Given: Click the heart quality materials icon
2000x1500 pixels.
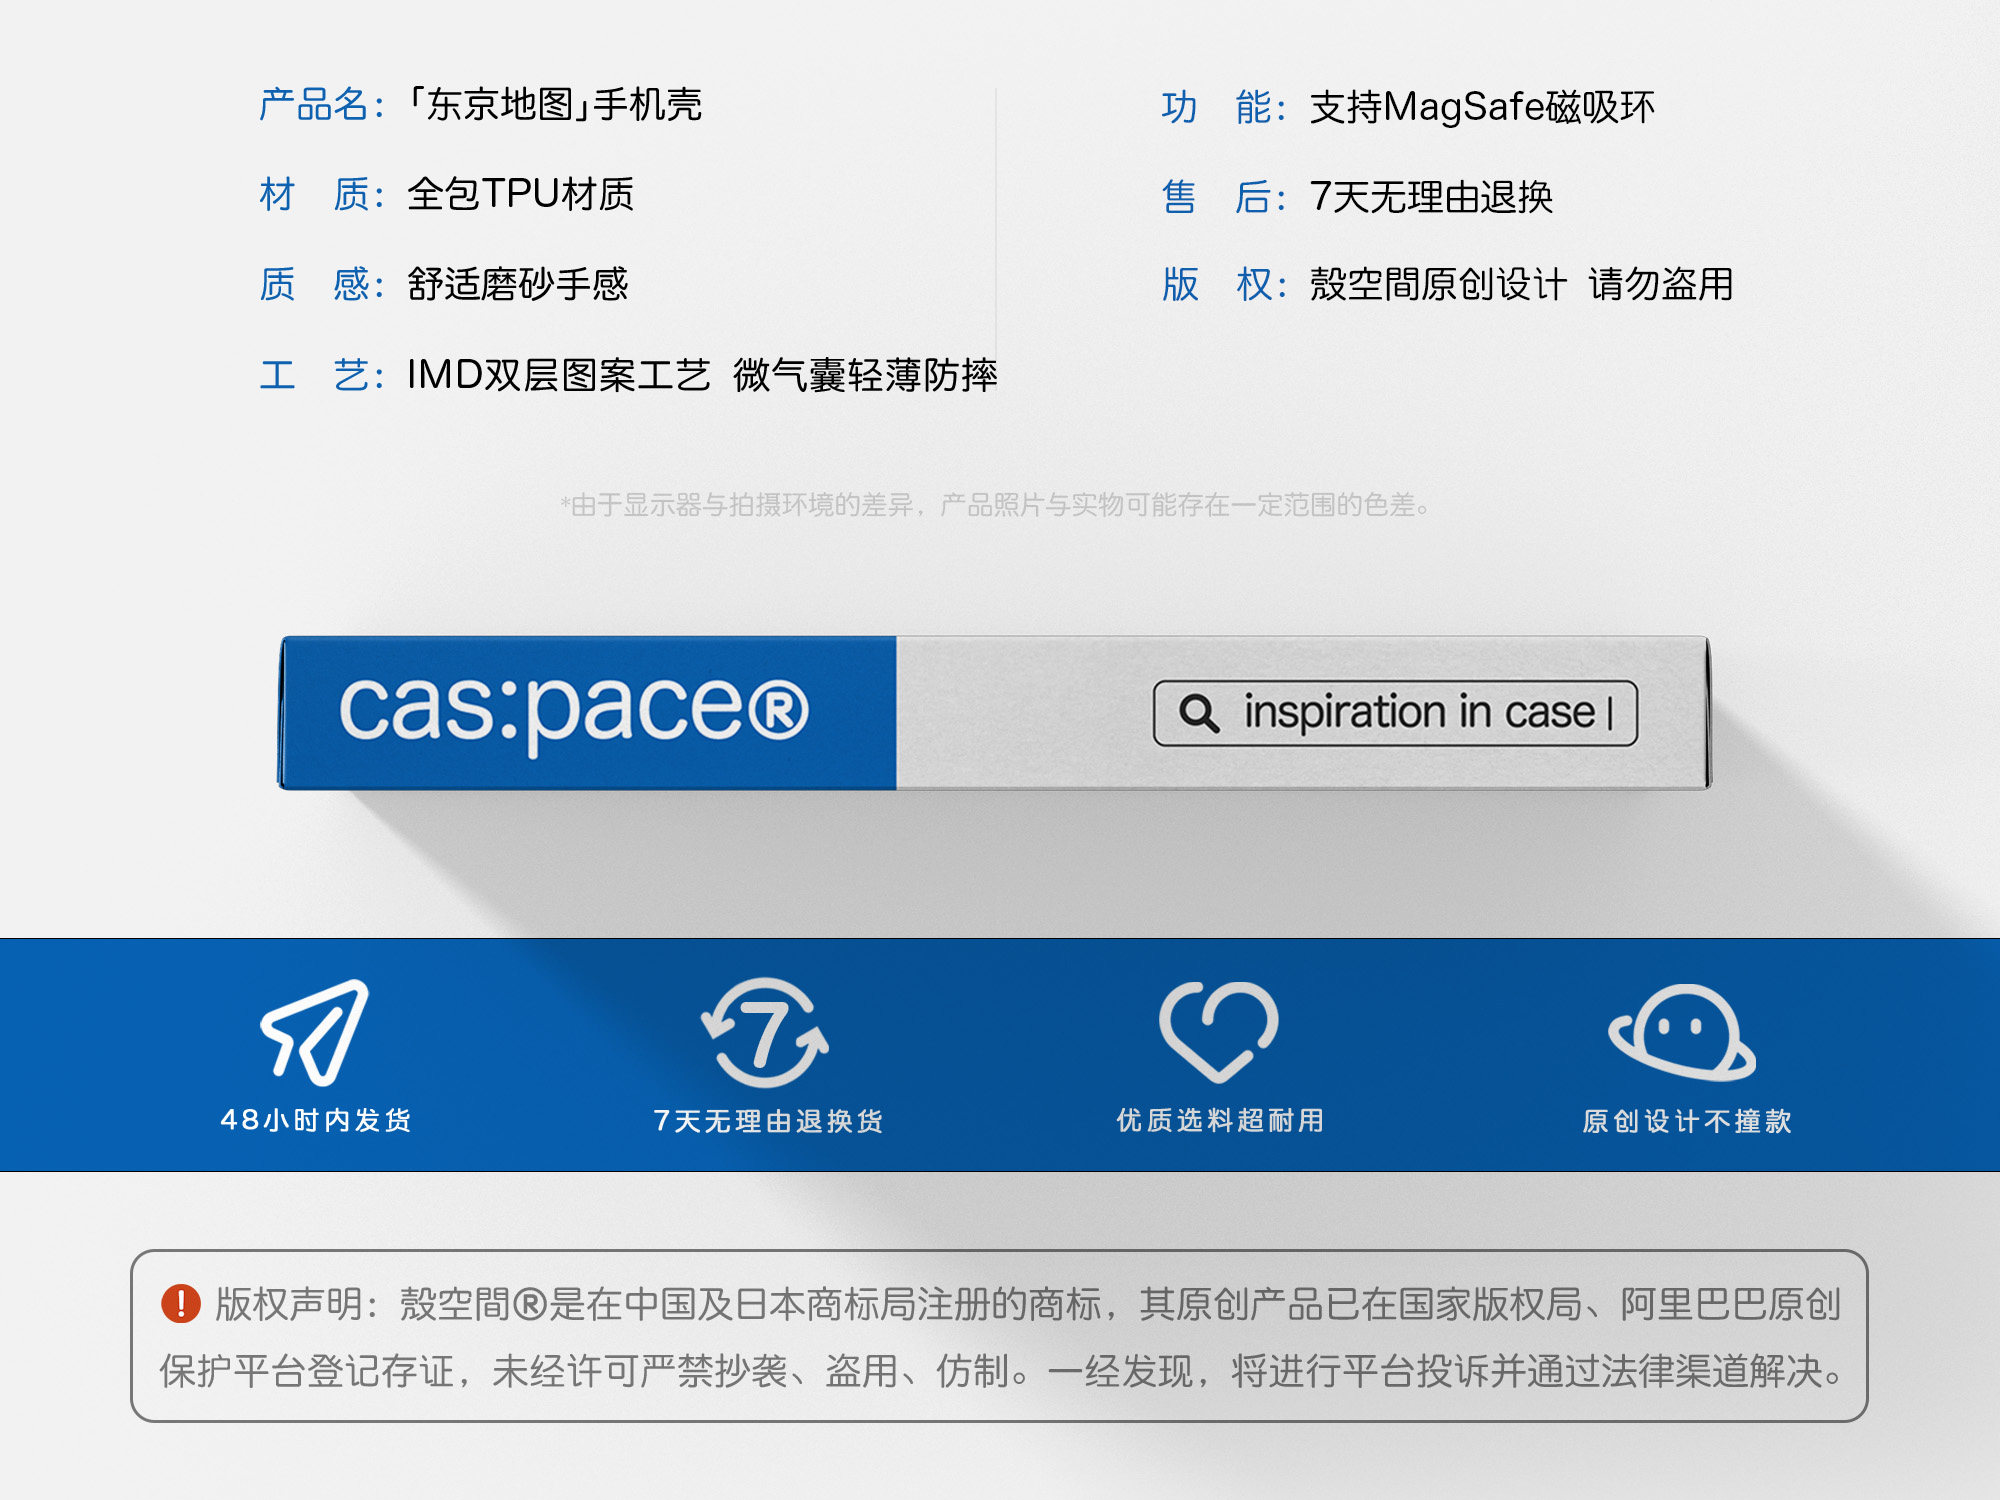Looking at the screenshot, I should click(x=1218, y=1031).
